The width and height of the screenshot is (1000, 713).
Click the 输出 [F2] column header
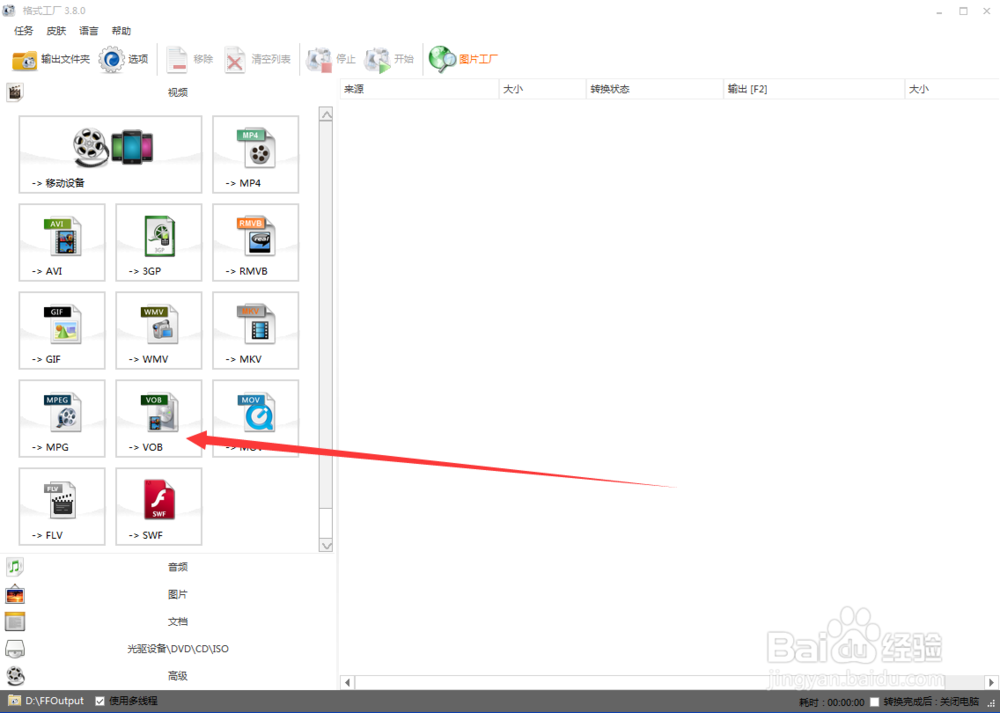813,89
